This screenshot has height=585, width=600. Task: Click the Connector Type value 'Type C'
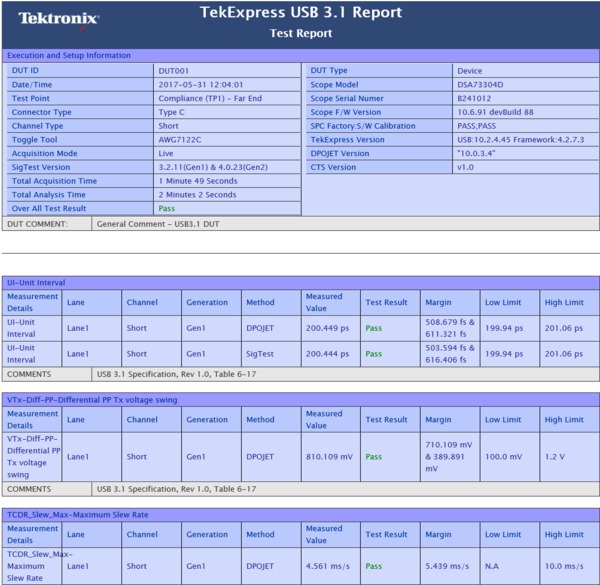pos(171,112)
